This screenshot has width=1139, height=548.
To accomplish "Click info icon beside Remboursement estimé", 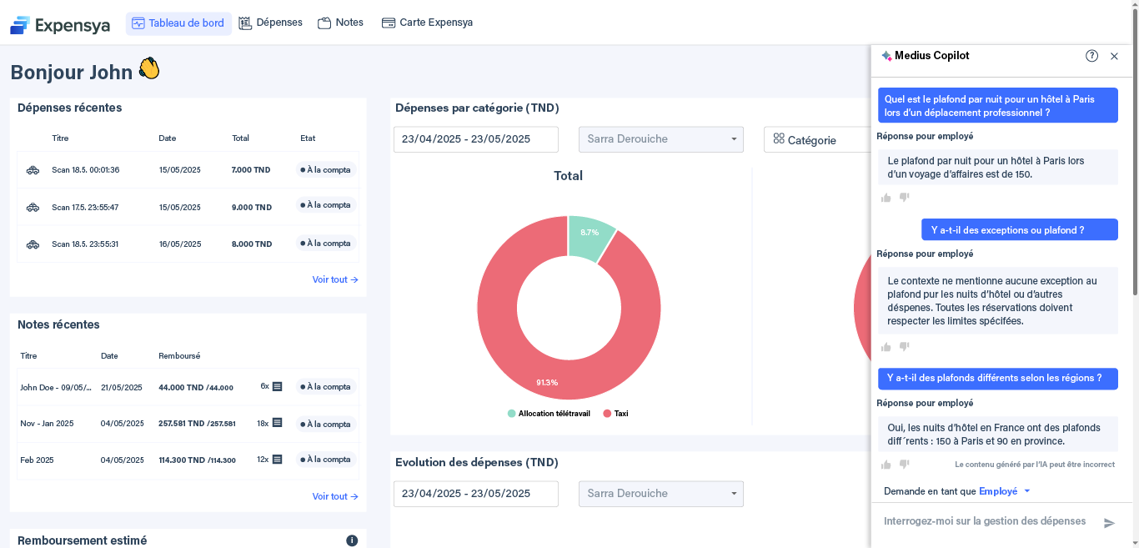I will [x=352, y=540].
